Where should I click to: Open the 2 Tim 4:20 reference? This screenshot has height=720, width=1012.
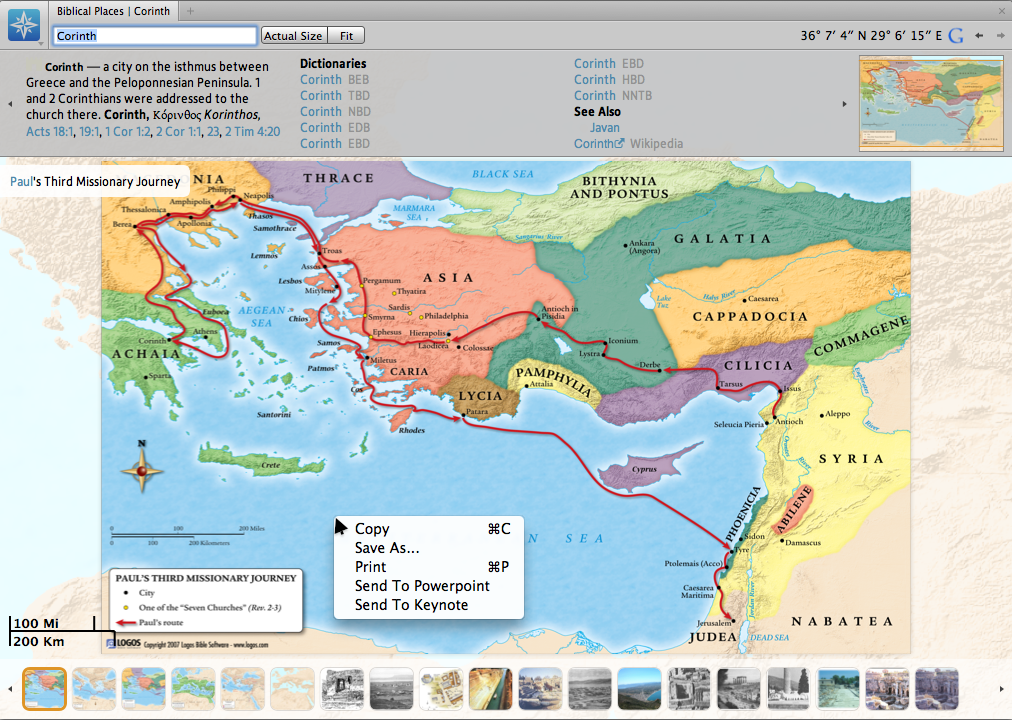[x=252, y=132]
